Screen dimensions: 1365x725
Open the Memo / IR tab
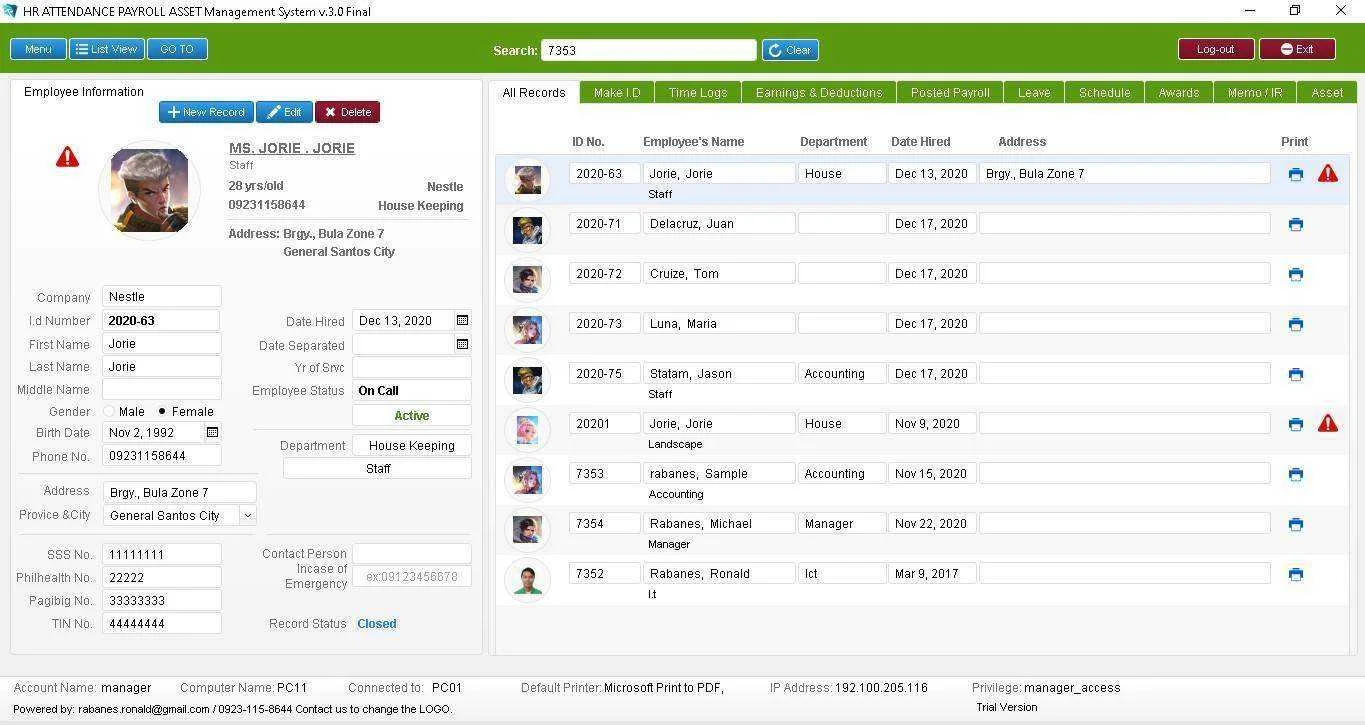[1255, 92]
